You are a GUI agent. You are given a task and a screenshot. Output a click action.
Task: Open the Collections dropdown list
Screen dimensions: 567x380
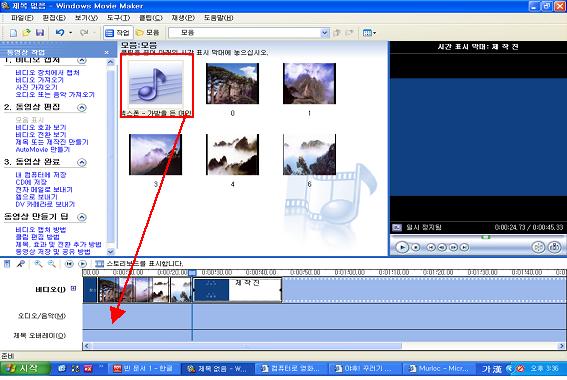324,33
